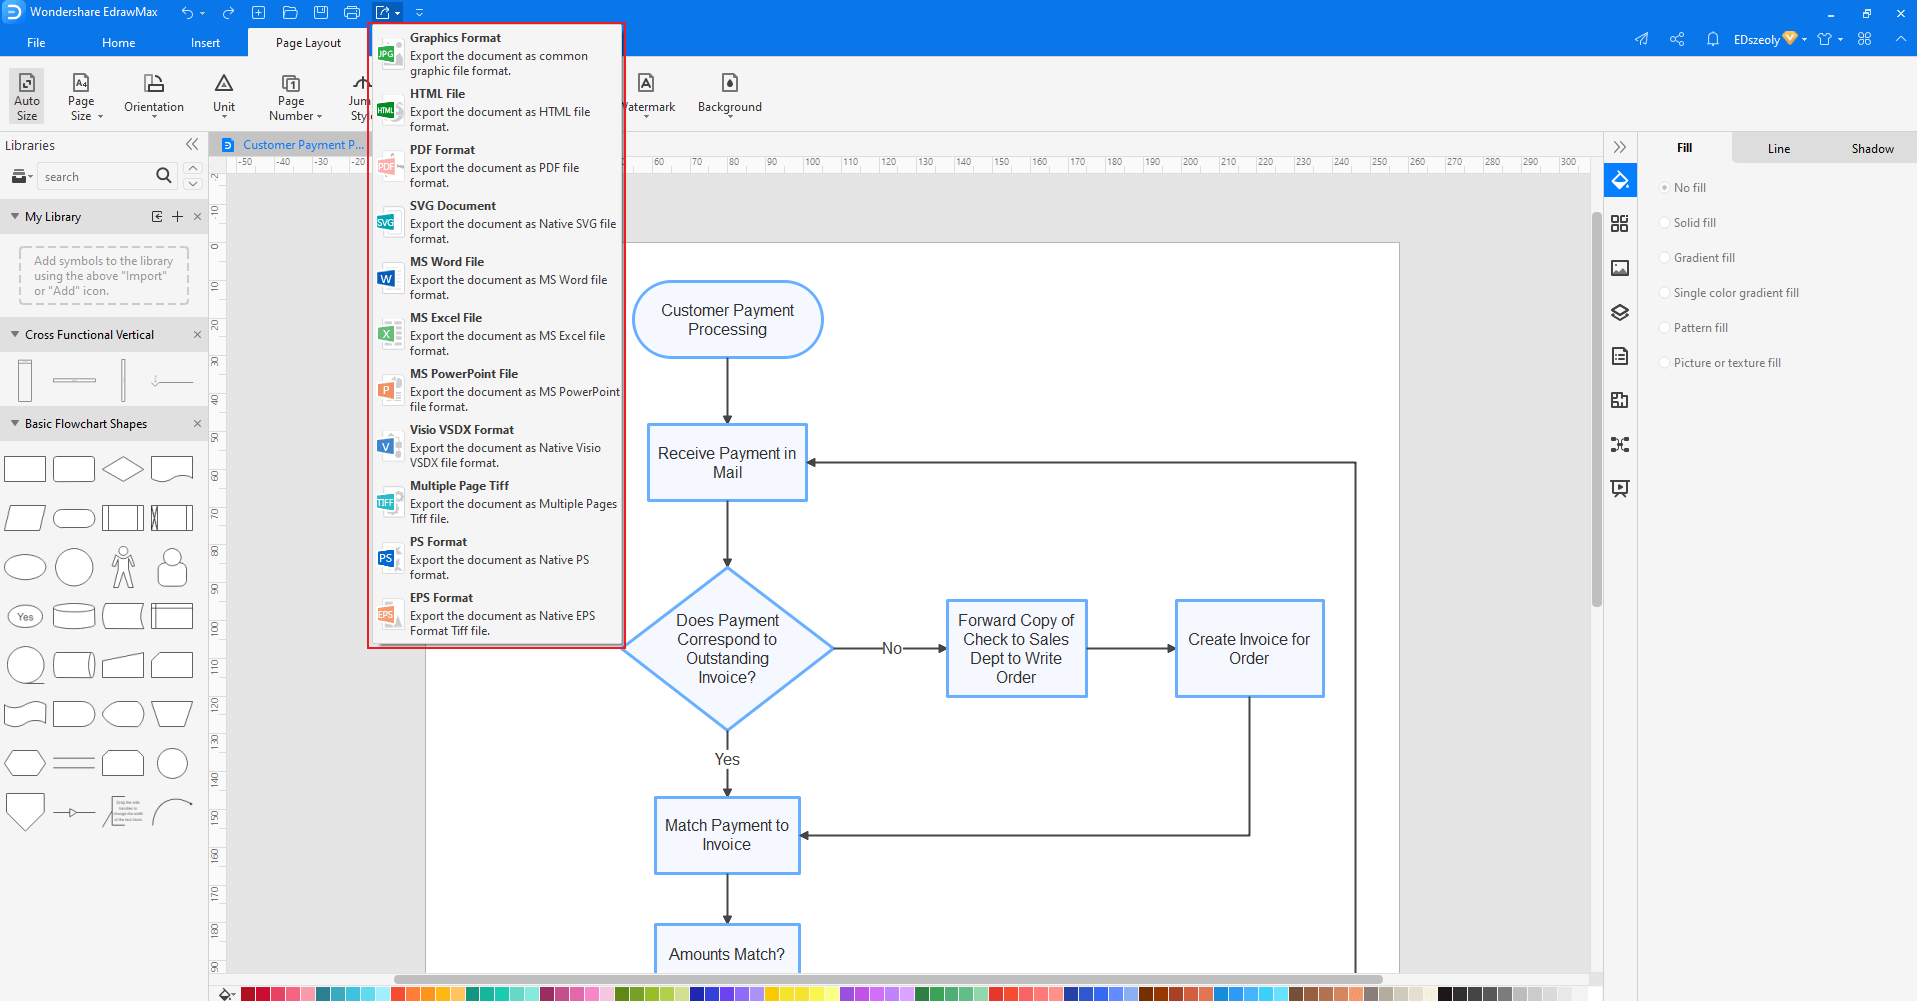This screenshot has width=1917, height=1001.
Task: Open the Page Size dropdown
Action: coord(84,95)
